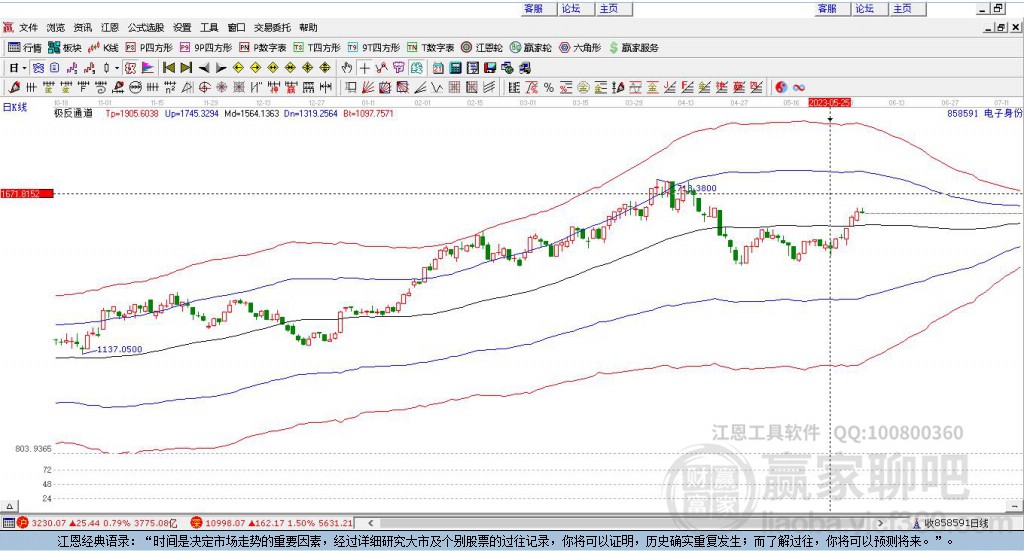Launch the 赢家轮 wheel tool
Viewport: 1024px width, 551px height.
(530, 48)
